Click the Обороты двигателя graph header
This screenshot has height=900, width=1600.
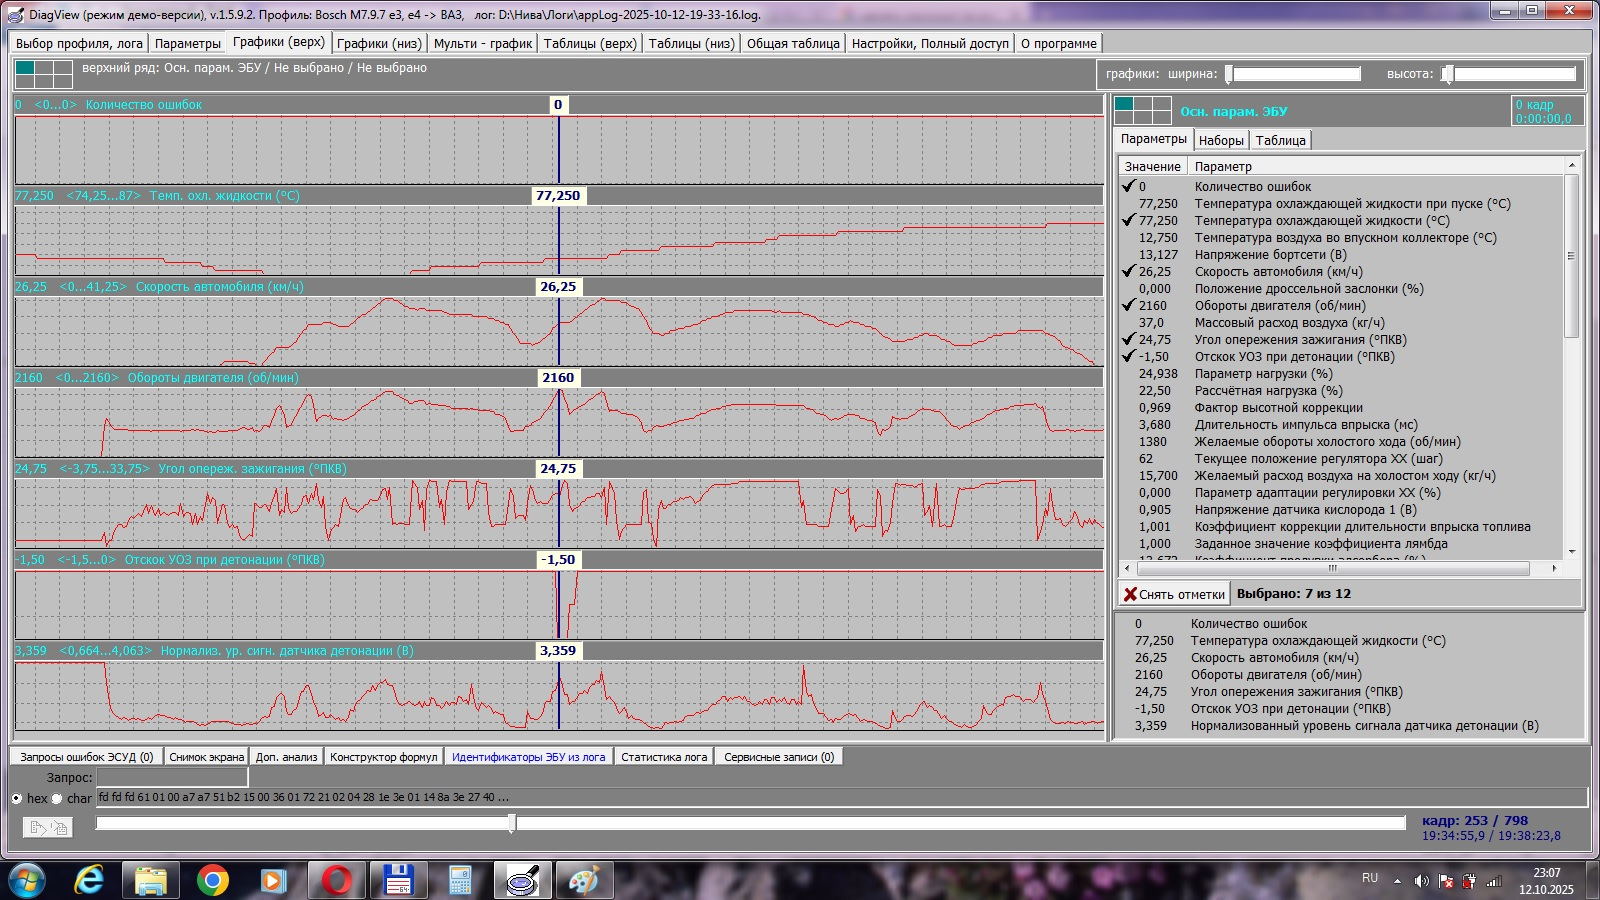coord(559,378)
